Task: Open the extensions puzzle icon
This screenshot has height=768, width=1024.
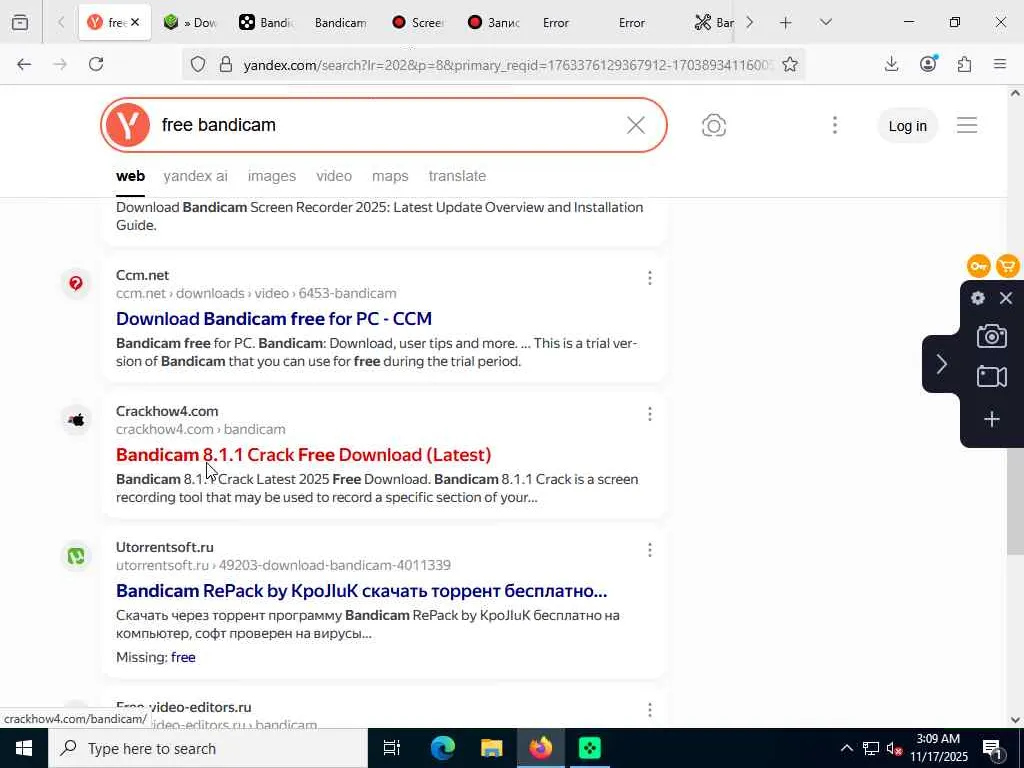Action: click(965, 64)
